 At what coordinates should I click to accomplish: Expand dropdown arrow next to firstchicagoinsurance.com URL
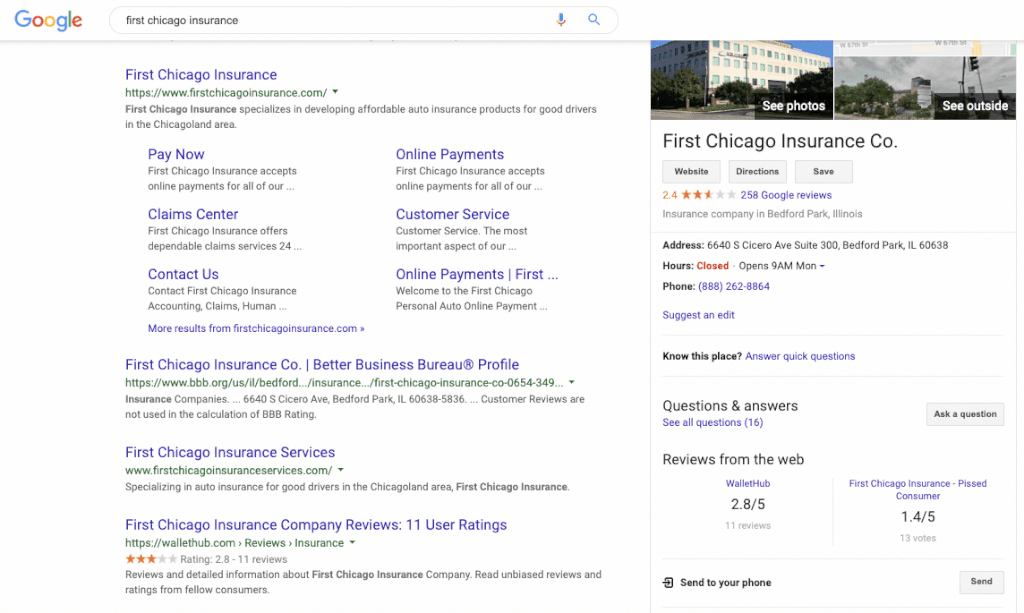335,92
